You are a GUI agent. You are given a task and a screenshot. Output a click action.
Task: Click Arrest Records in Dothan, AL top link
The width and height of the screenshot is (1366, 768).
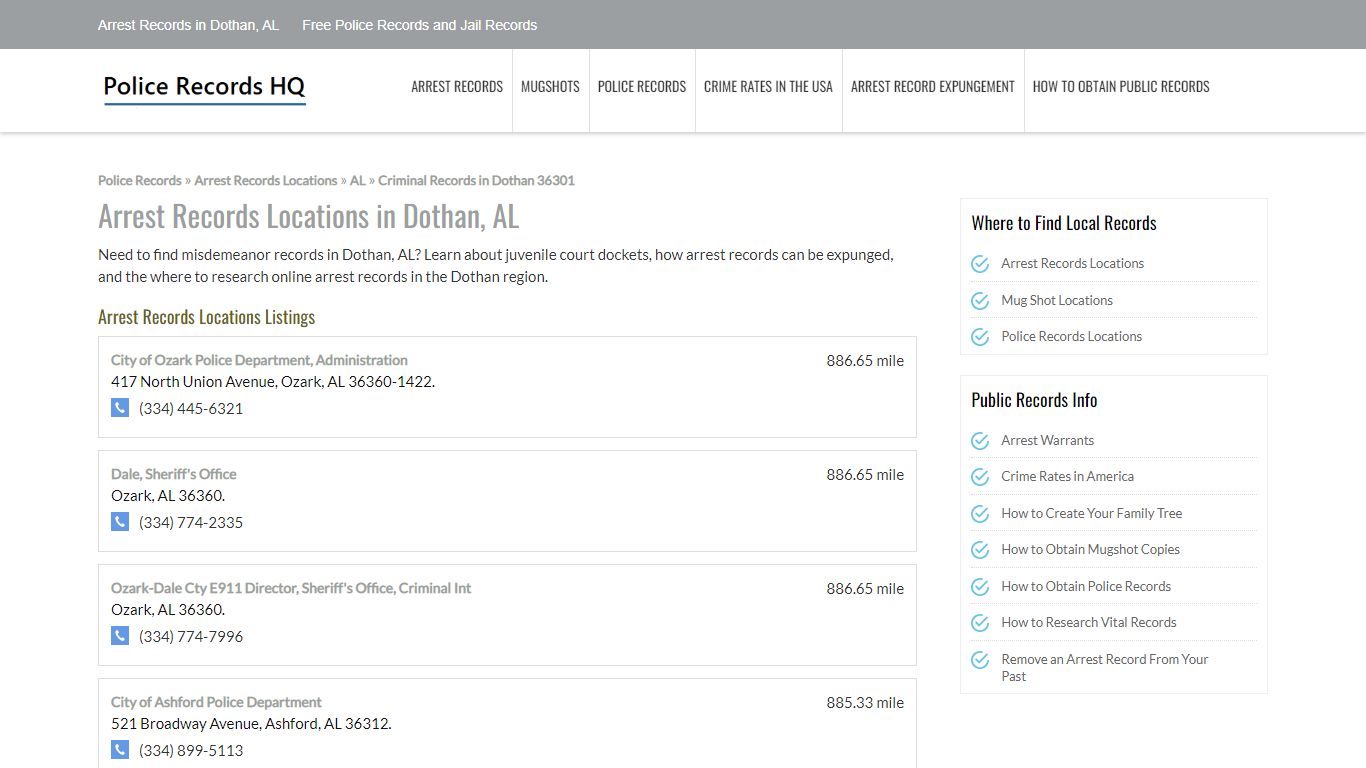[x=188, y=25]
